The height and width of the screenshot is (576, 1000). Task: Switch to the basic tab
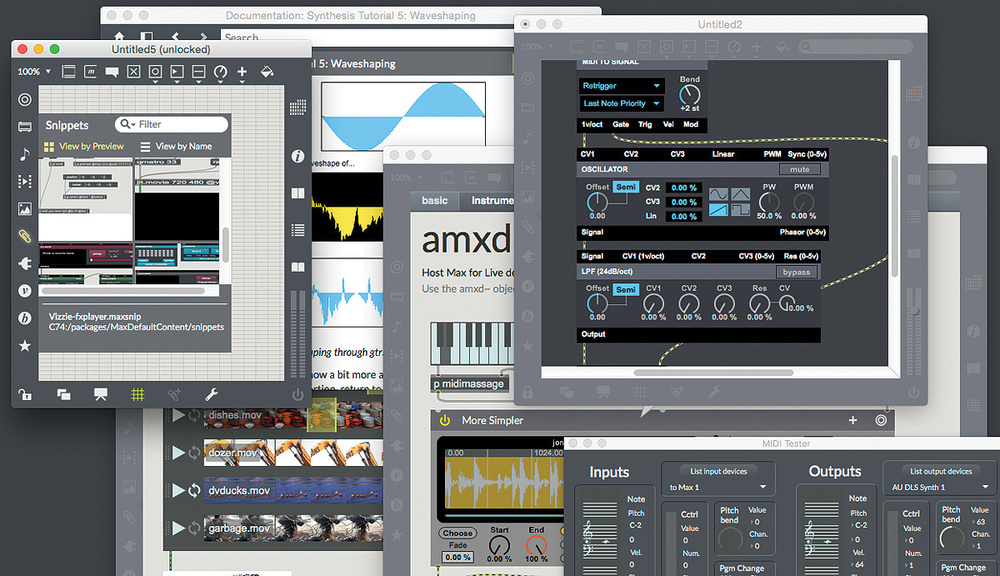(x=435, y=200)
